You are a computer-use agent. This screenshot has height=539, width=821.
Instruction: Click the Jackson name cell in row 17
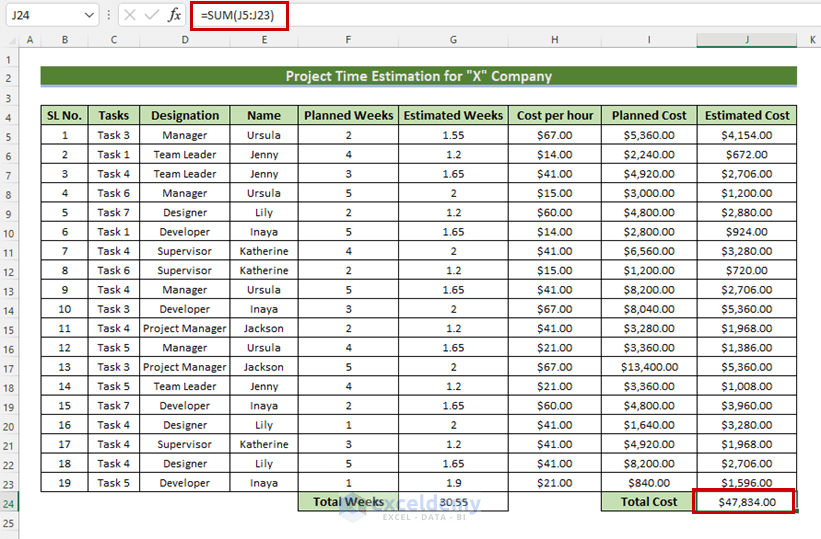coord(264,367)
